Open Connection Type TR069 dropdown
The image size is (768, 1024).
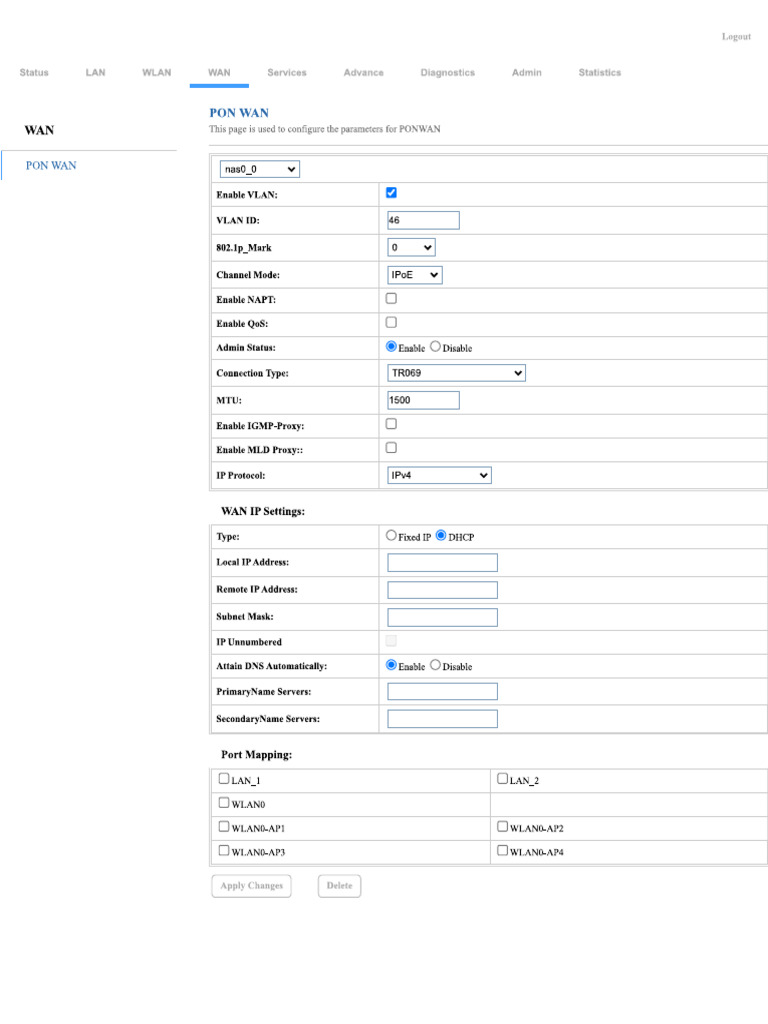(456, 373)
